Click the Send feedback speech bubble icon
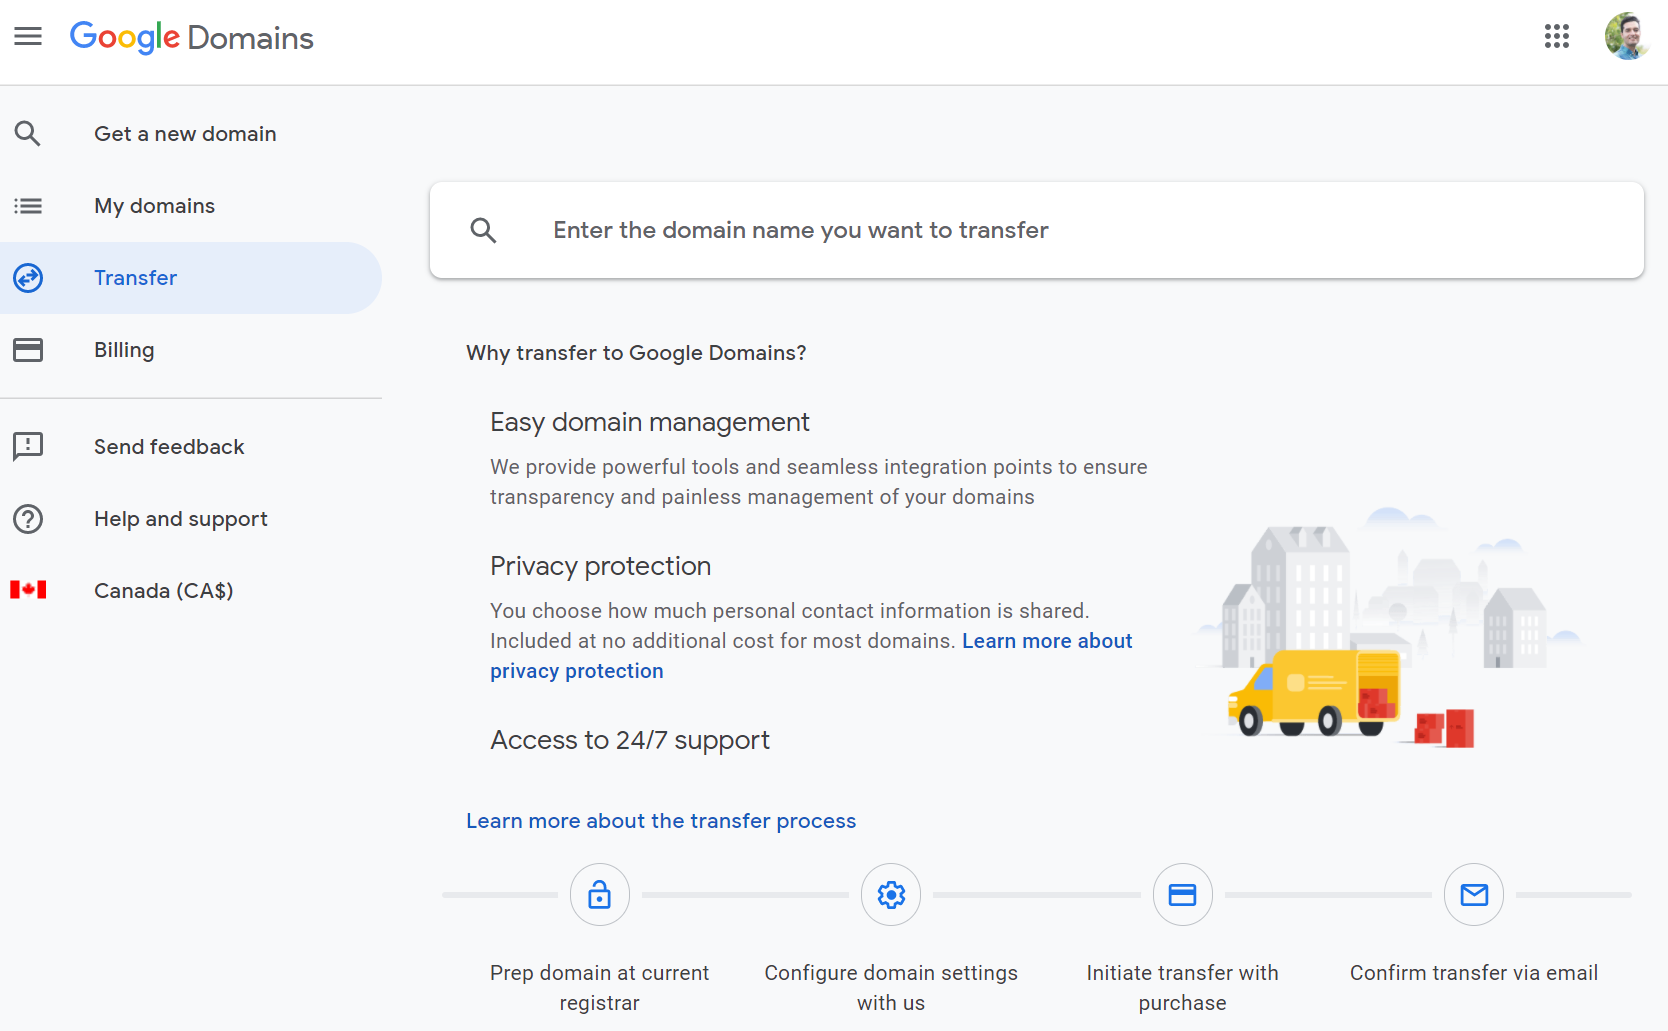Viewport: 1668px width, 1031px height. 28,446
